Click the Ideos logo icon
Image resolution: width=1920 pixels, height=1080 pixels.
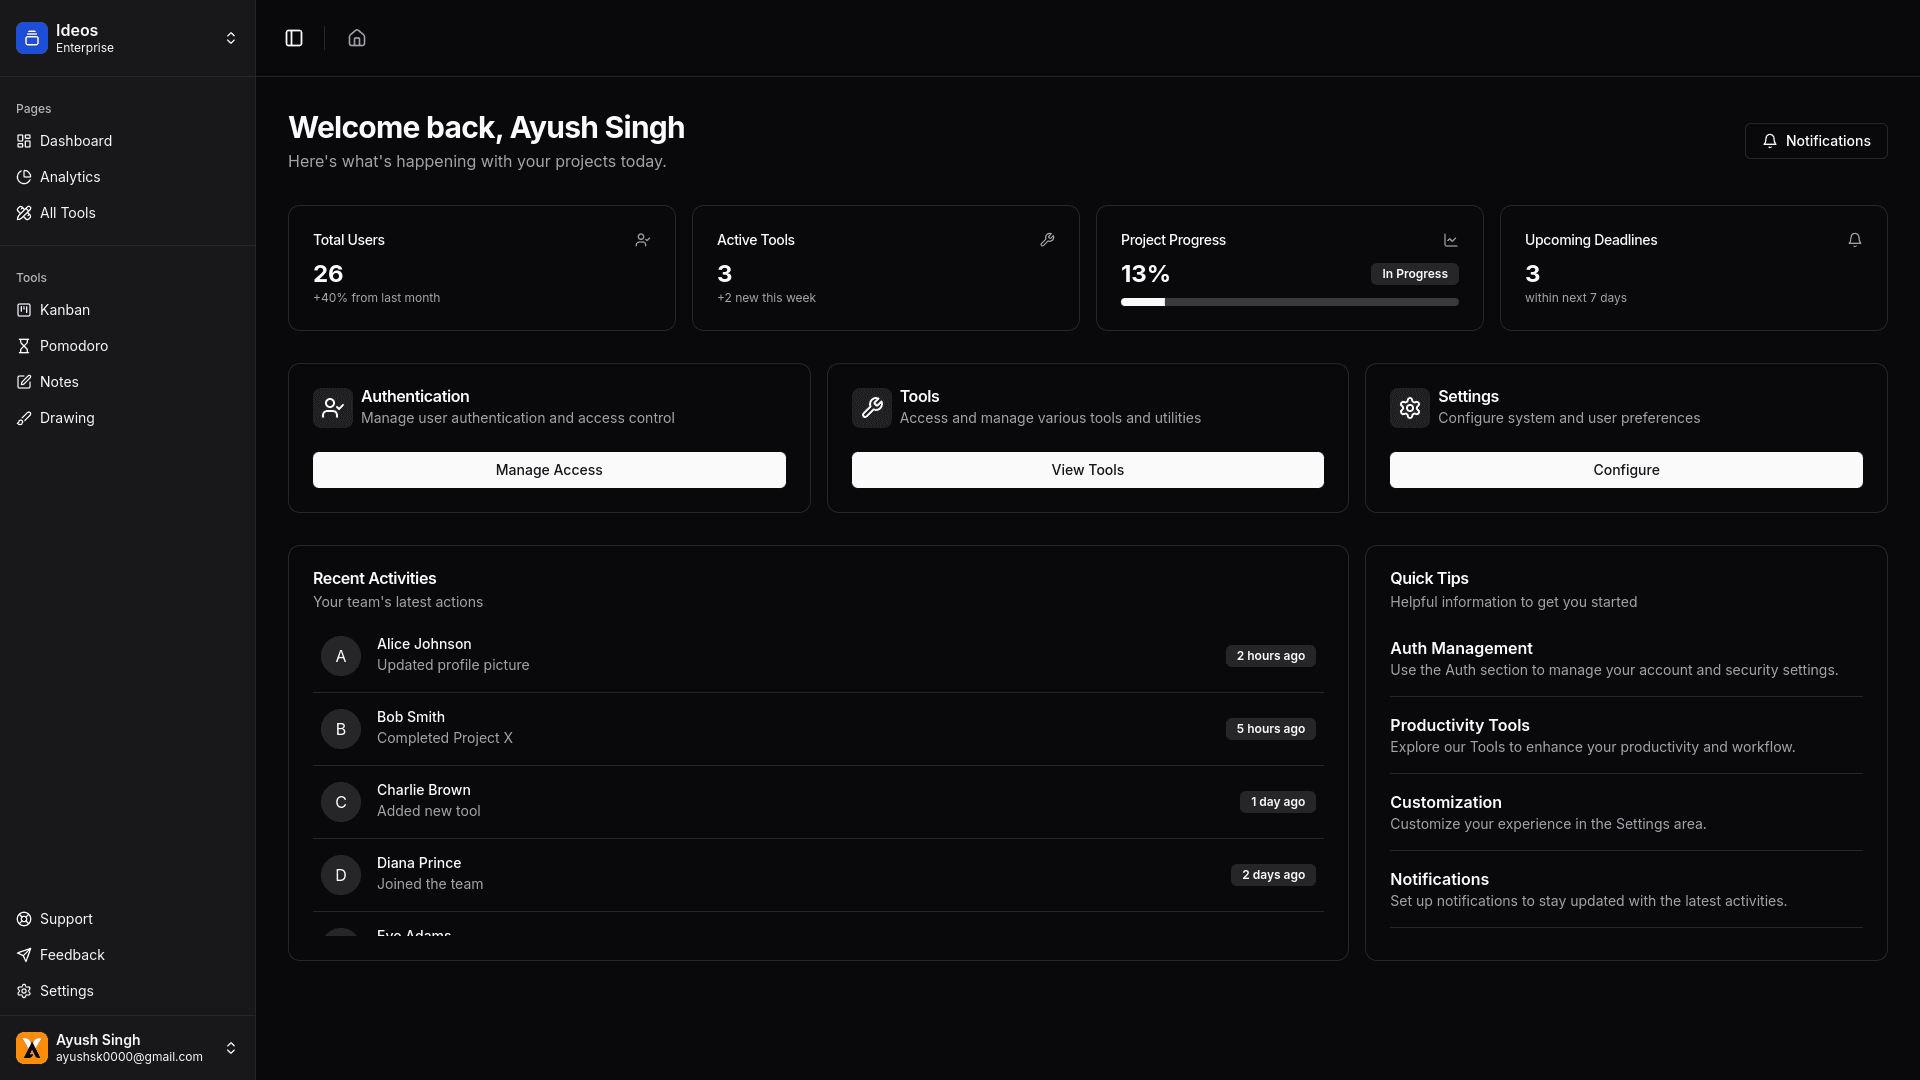click(x=32, y=38)
